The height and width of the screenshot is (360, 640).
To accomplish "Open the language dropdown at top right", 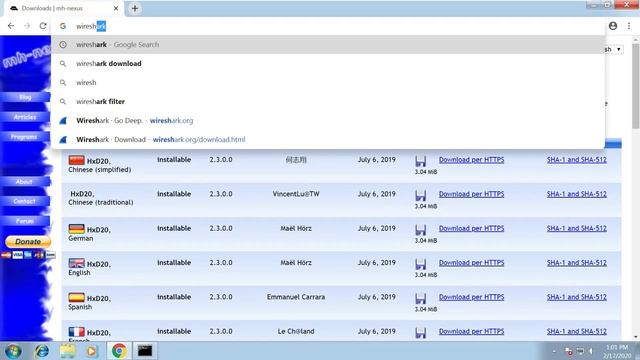I will 614,49.
